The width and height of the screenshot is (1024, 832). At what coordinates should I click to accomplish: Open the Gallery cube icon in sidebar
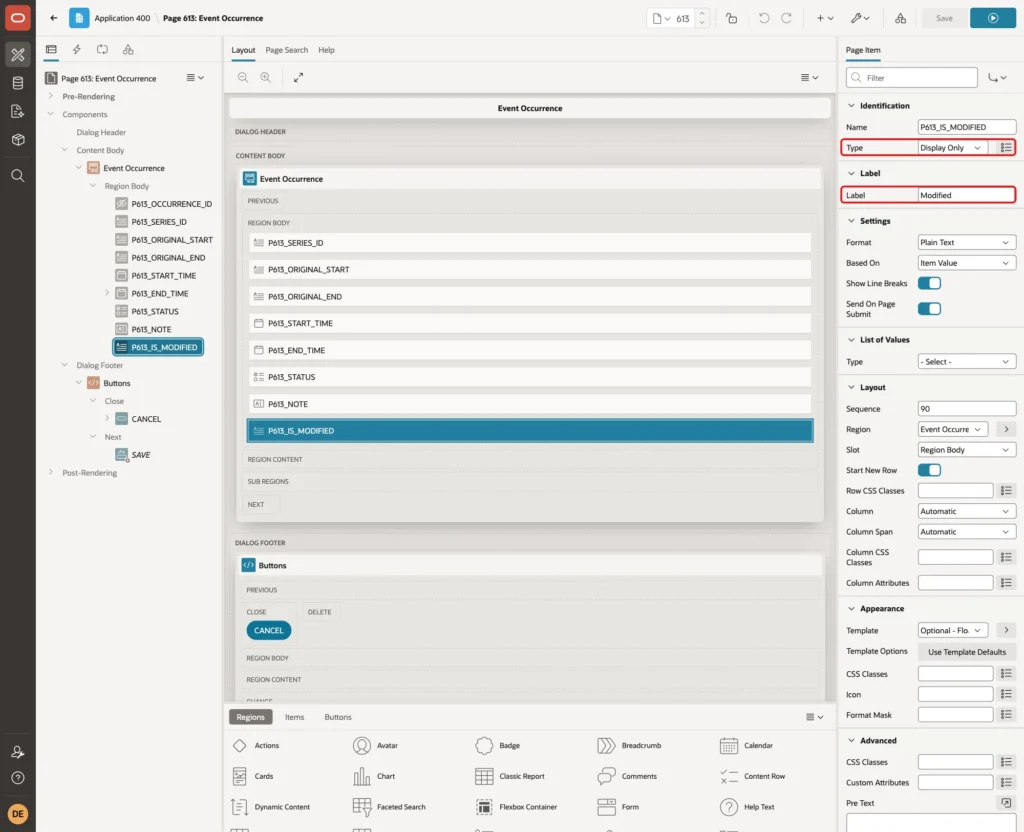(x=18, y=139)
